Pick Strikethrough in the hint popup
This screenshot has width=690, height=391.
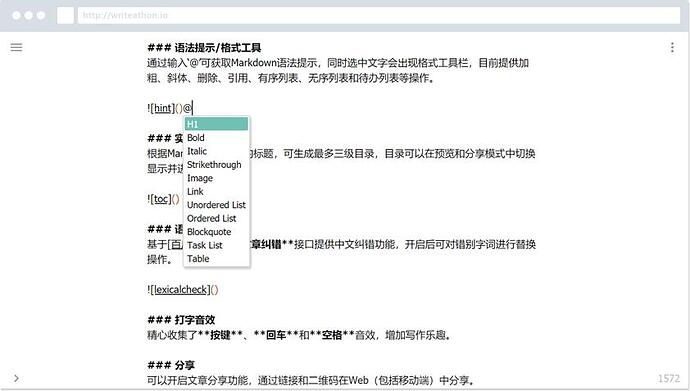[217, 164]
